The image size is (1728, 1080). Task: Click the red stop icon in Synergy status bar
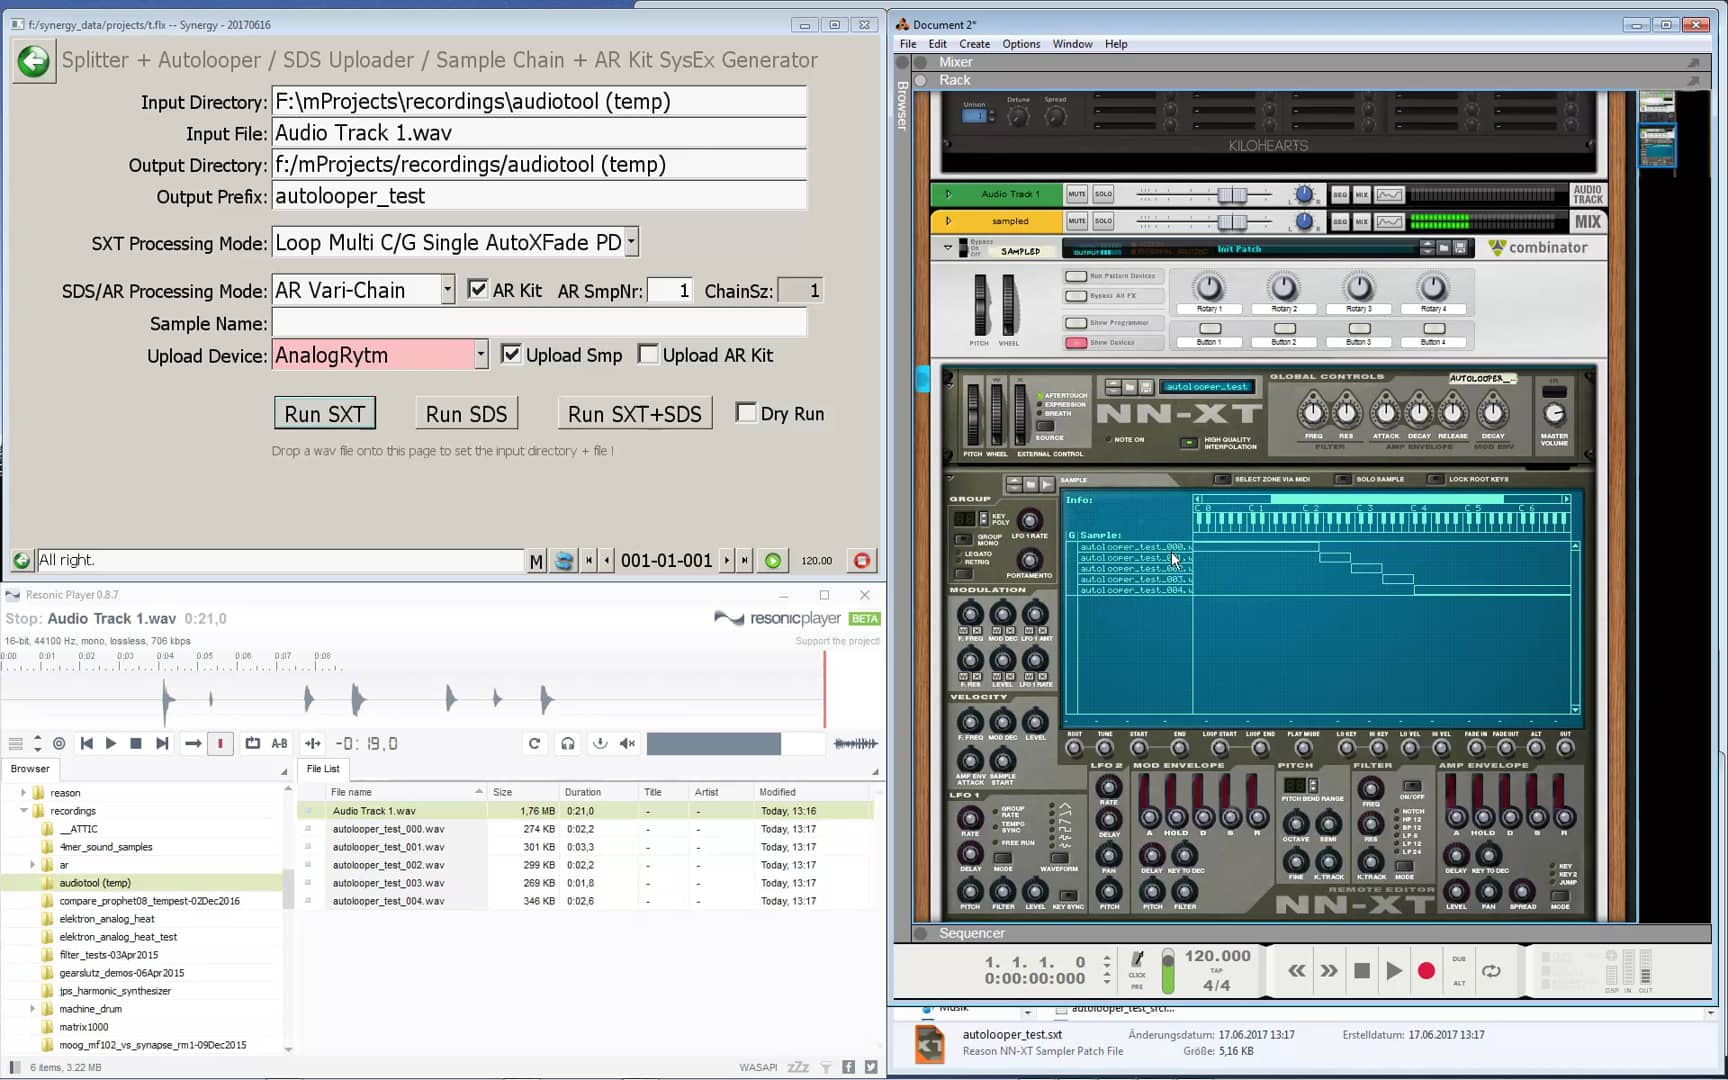click(862, 561)
